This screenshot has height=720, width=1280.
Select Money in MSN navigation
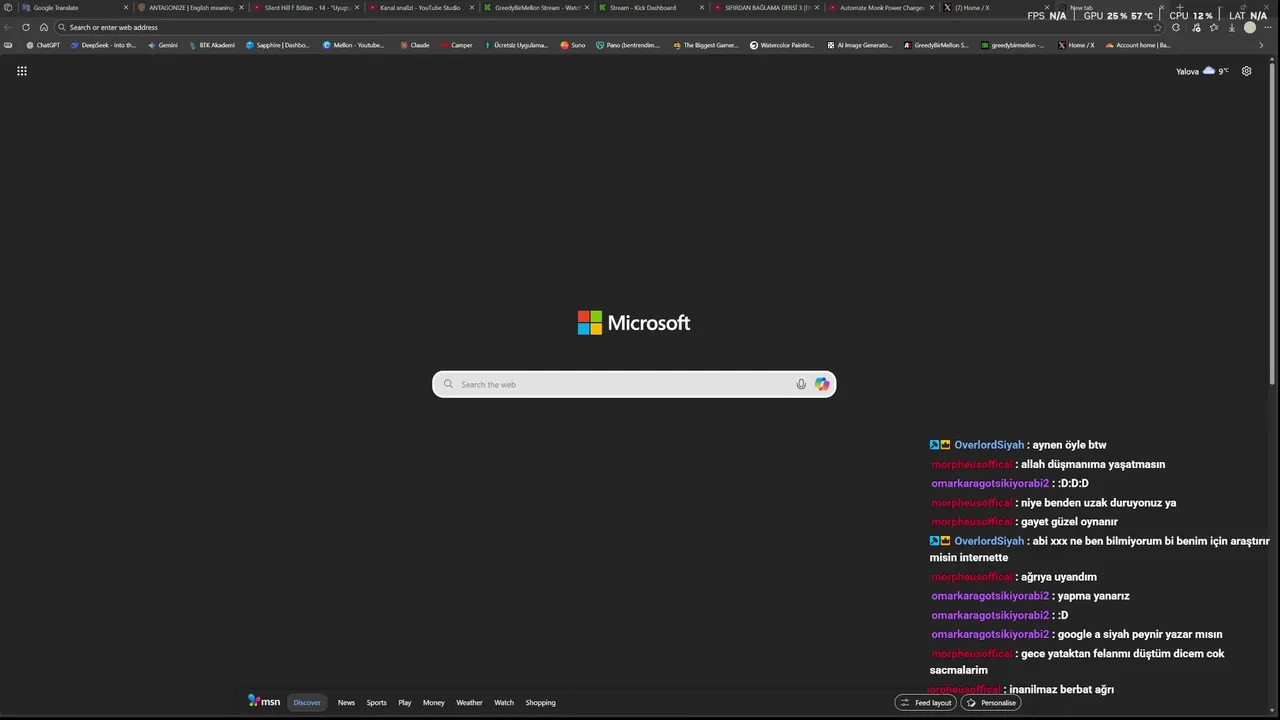coord(433,702)
